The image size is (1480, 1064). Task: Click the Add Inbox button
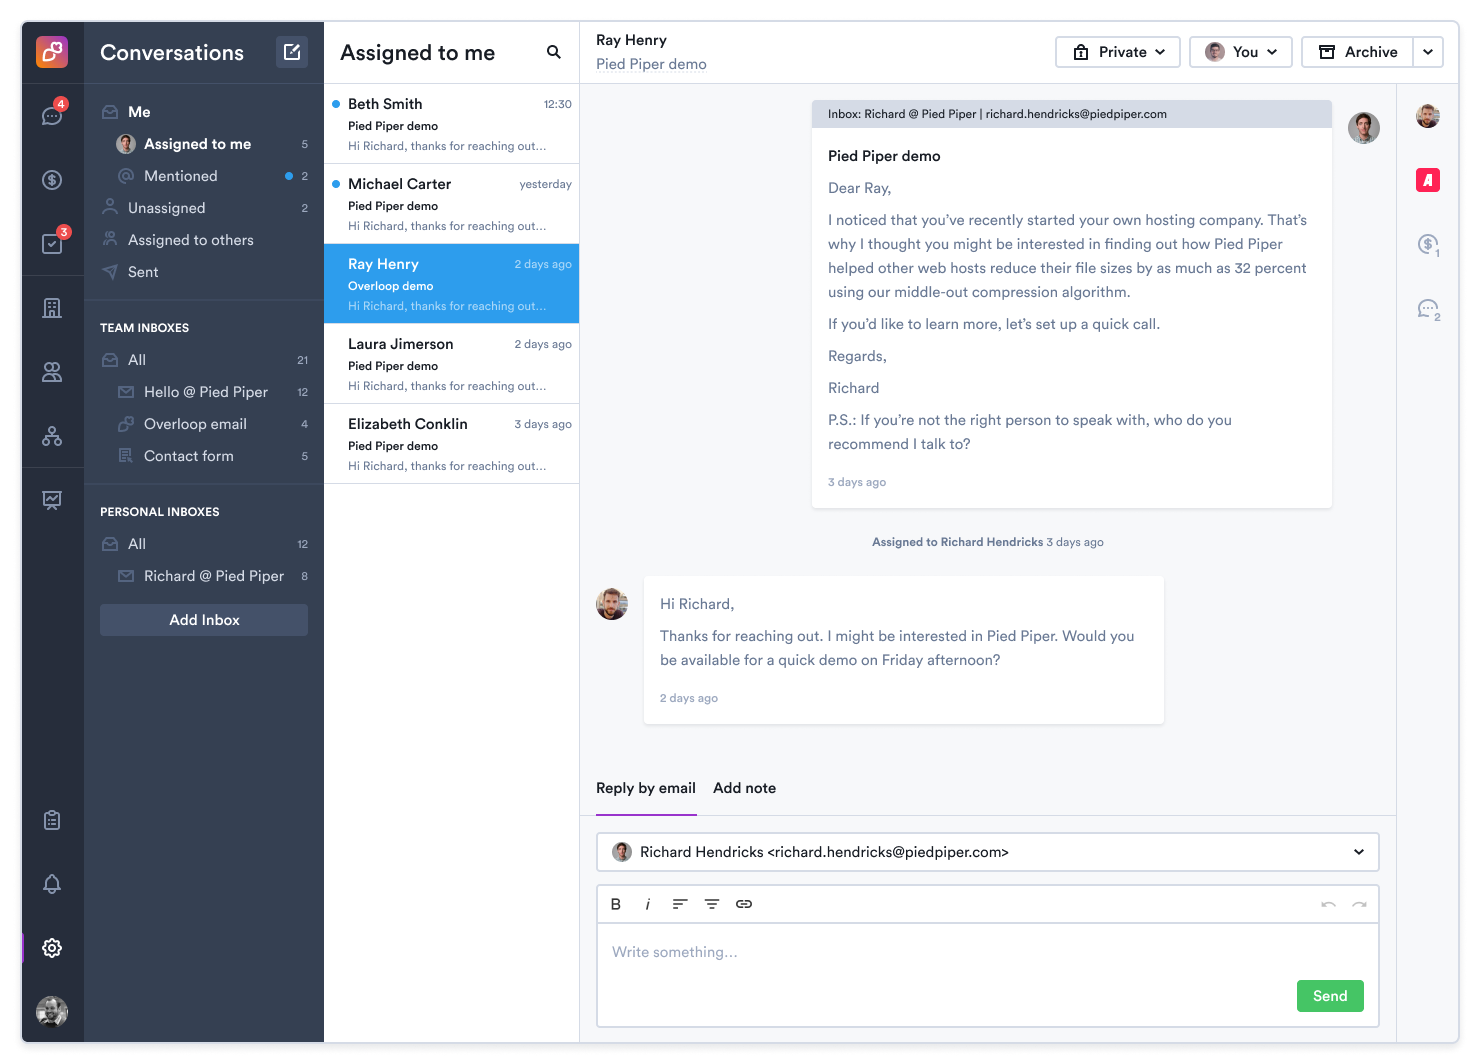204,620
